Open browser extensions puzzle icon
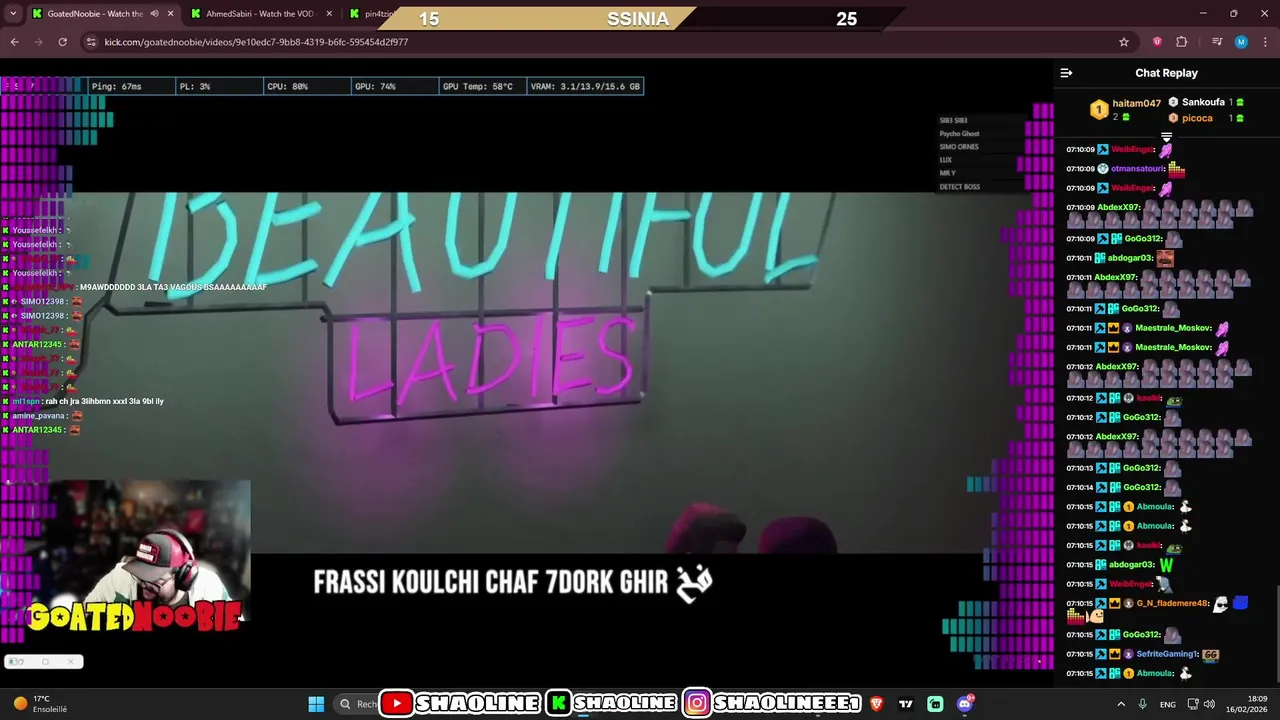The width and height of the screenshot is (1280, 720). pos(1182,42)
